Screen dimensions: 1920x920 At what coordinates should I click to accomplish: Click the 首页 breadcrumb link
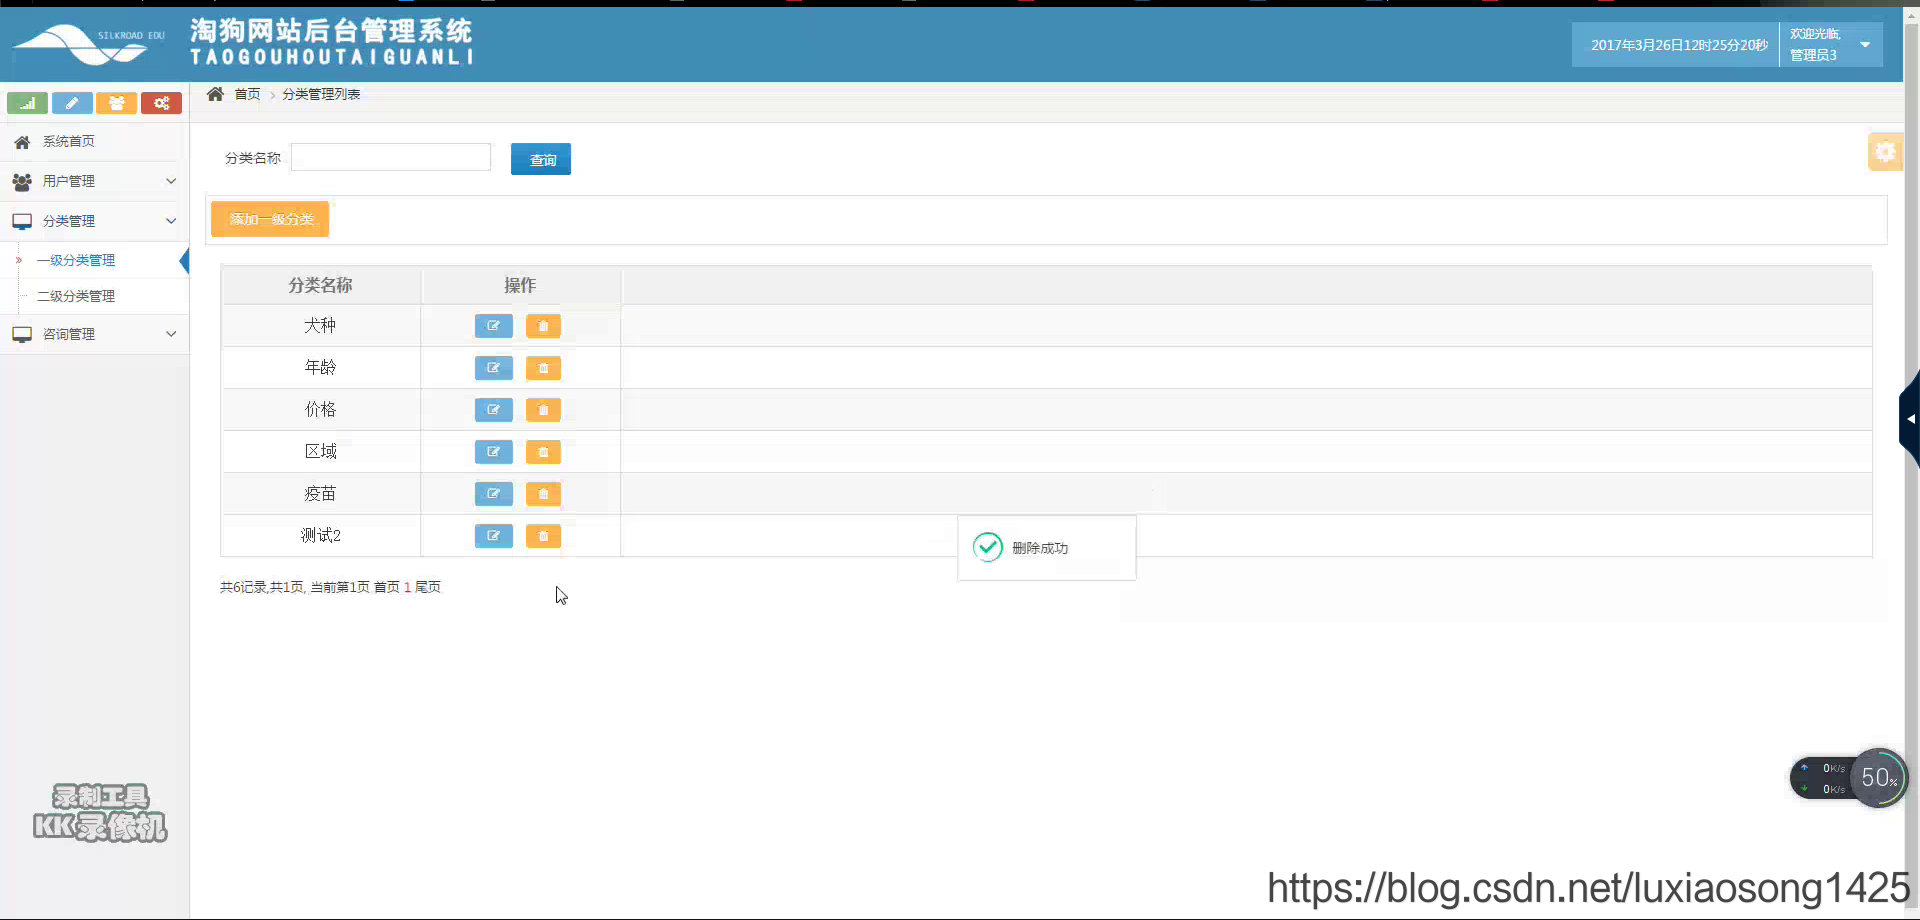pos(247,94)
